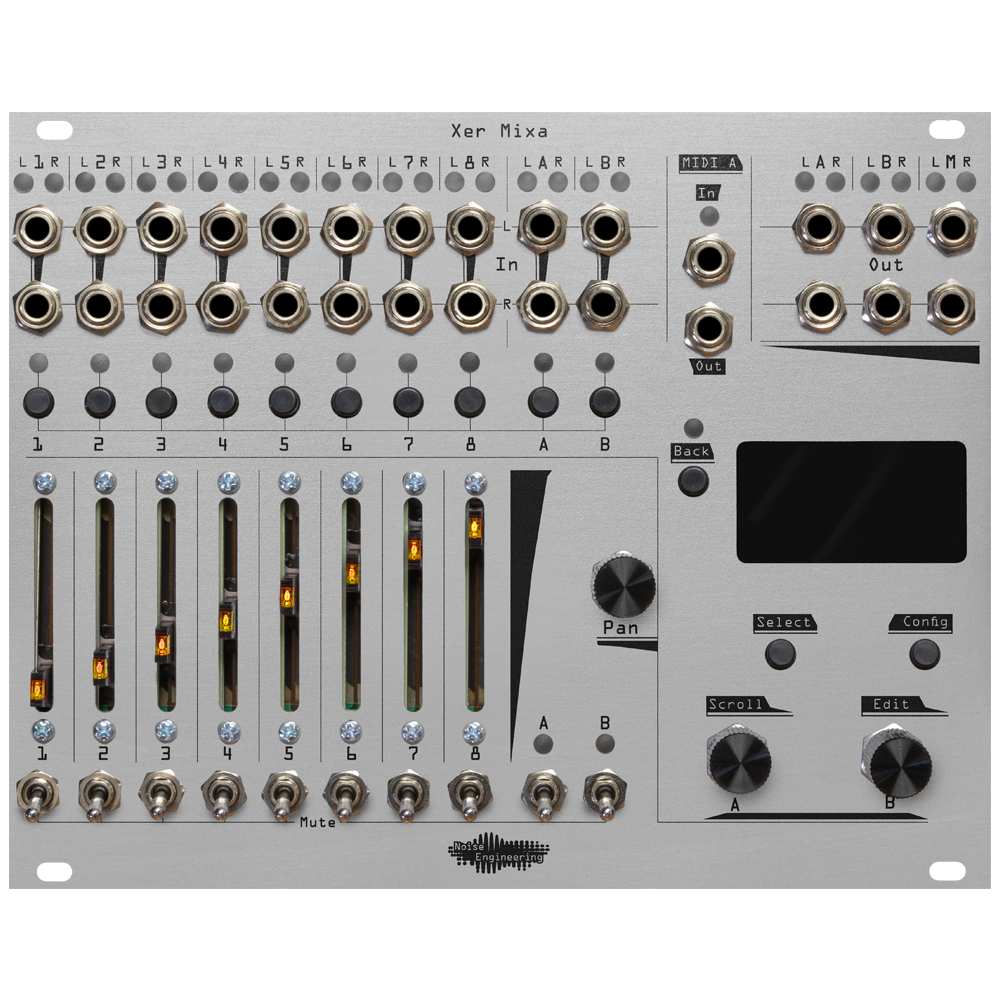Toggle the aux A Mute switch
Viewport: 1000px width, 1000px height.
tap(543, 796)
